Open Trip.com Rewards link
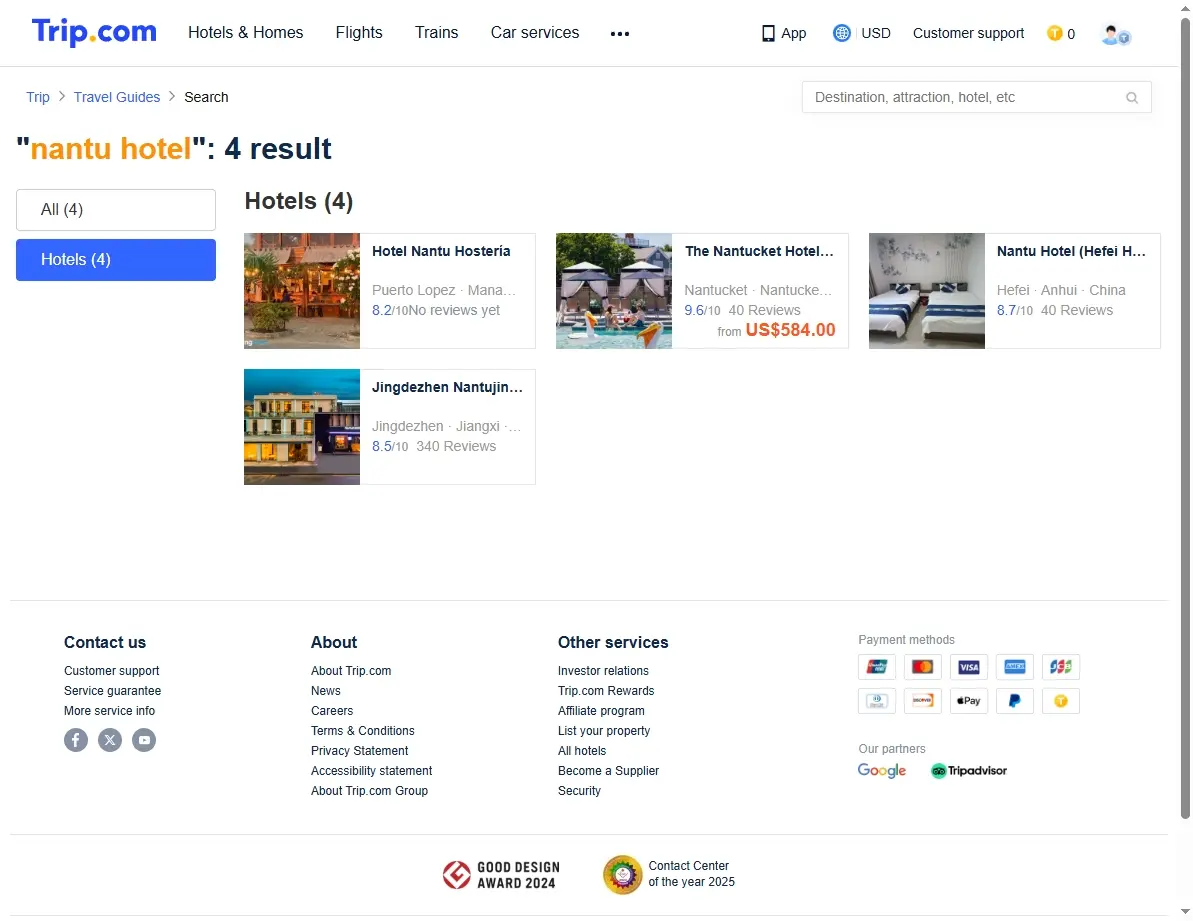The height and width of the screenshot is (921, 1193). click(x=606, y=691)
